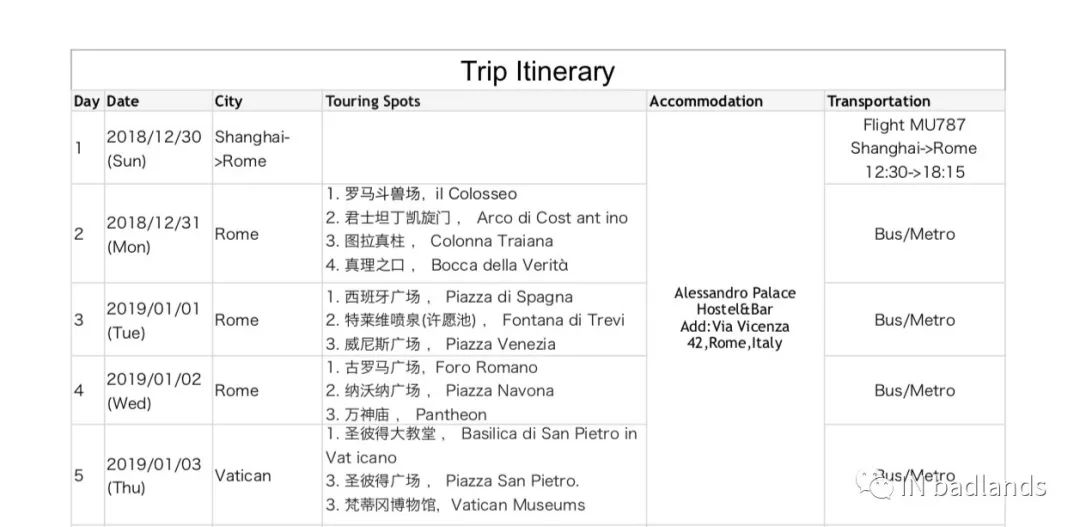
Task: Click the Vatican city cell
Action: click(x=243, y=475)
